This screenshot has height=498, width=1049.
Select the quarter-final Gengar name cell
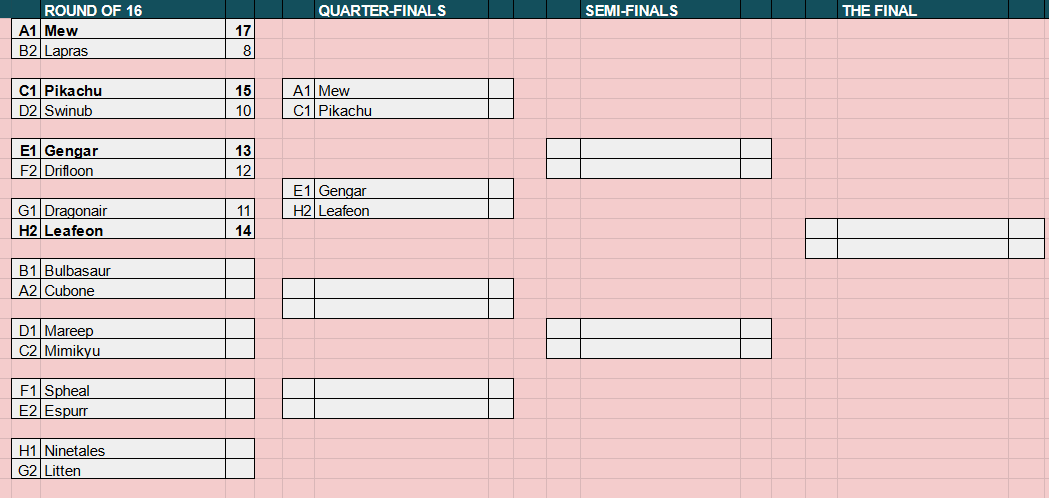coord(401,189)
